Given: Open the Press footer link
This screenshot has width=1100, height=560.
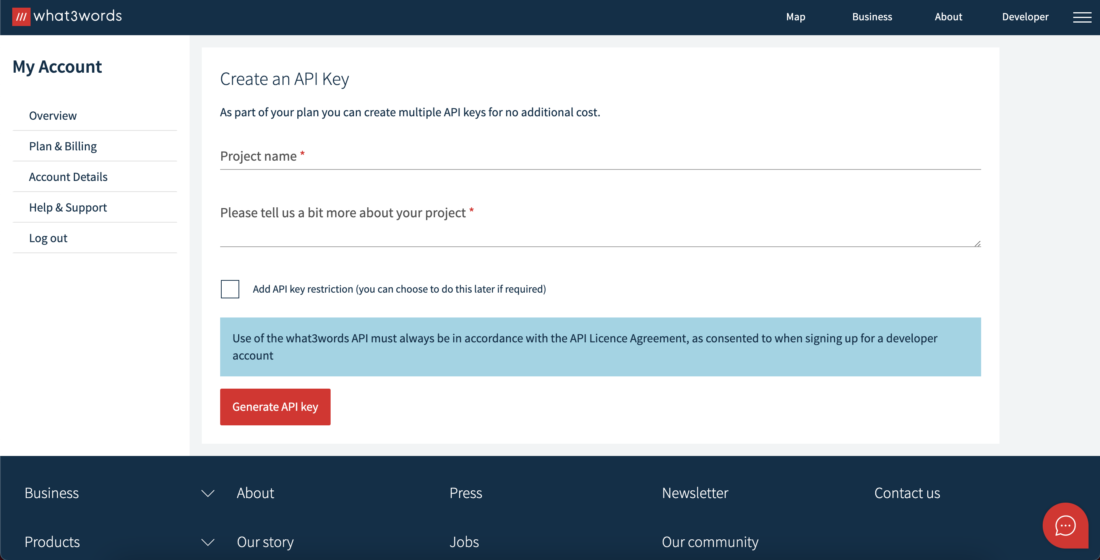Looking at the screenshot, I should click(466, 493).
